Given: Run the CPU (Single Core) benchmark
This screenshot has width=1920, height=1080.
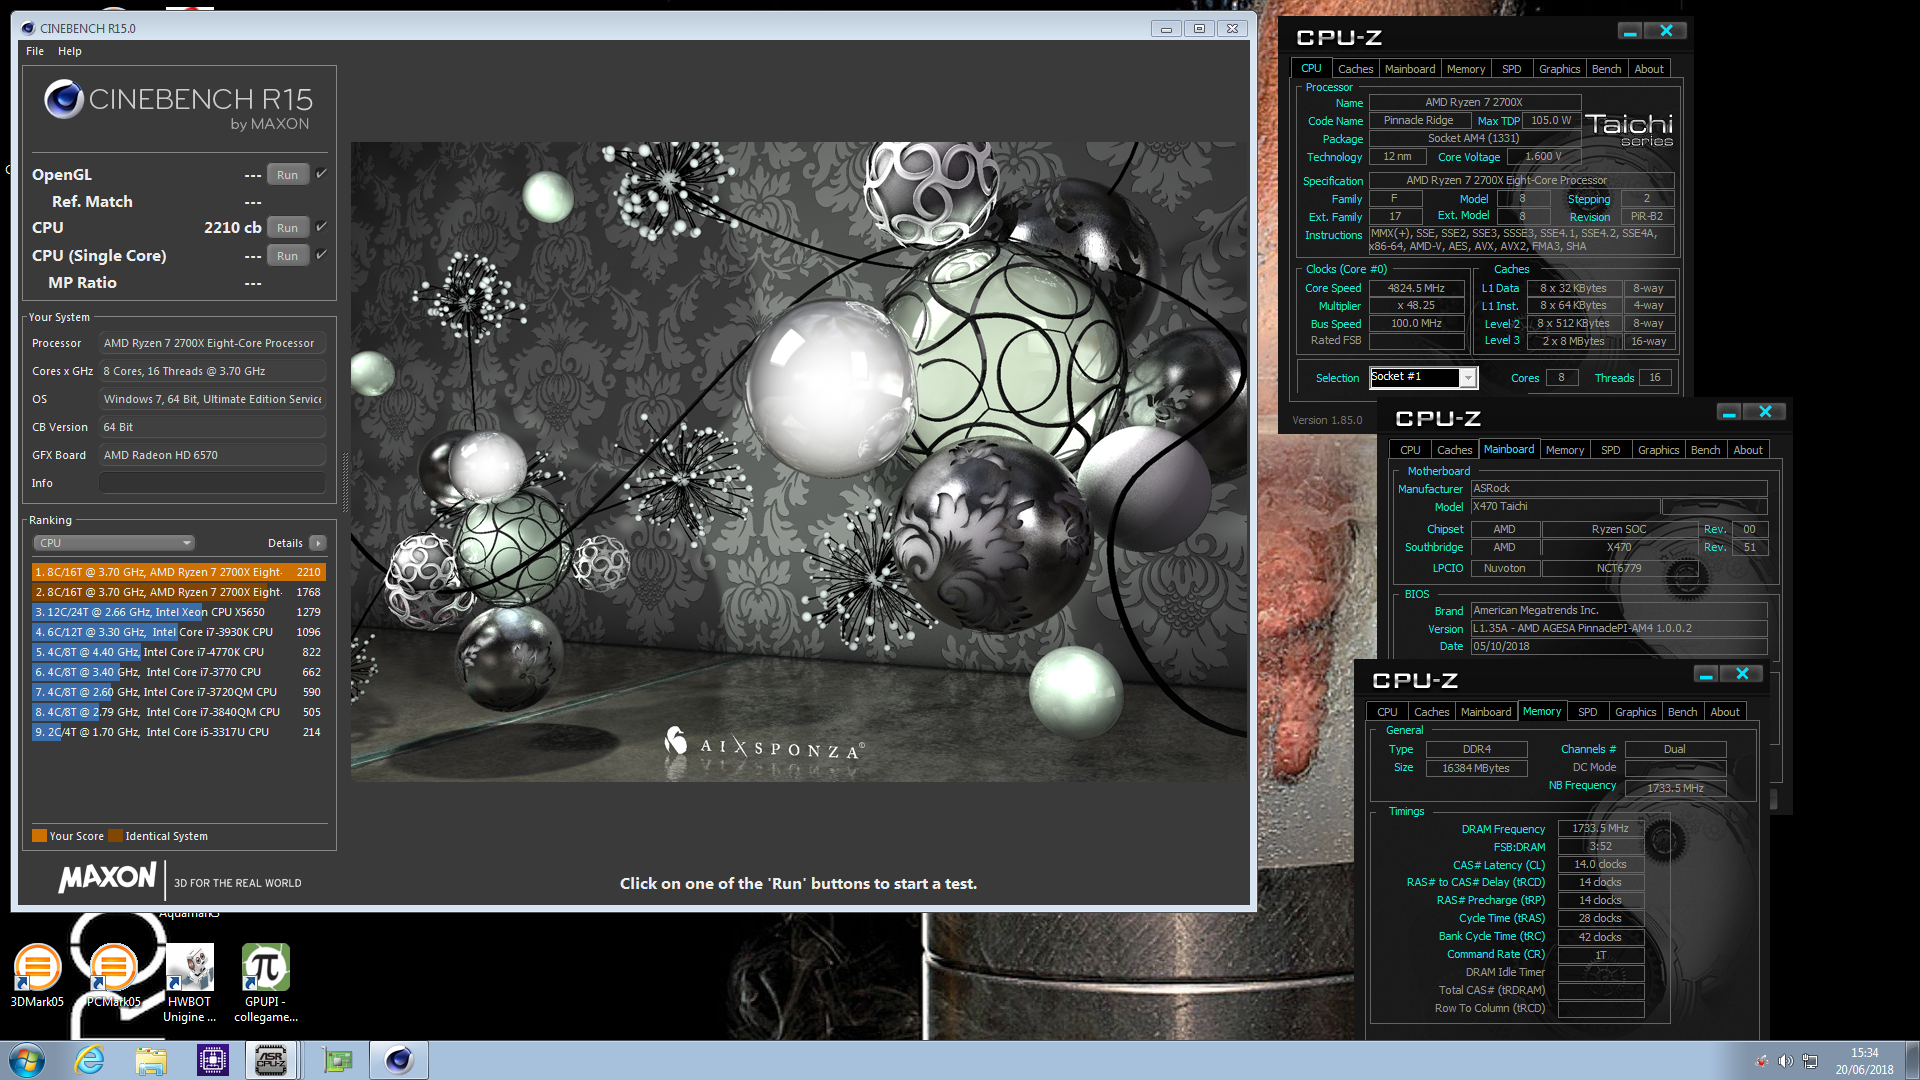Looking at the screenshot, I should tap(287, 256).
